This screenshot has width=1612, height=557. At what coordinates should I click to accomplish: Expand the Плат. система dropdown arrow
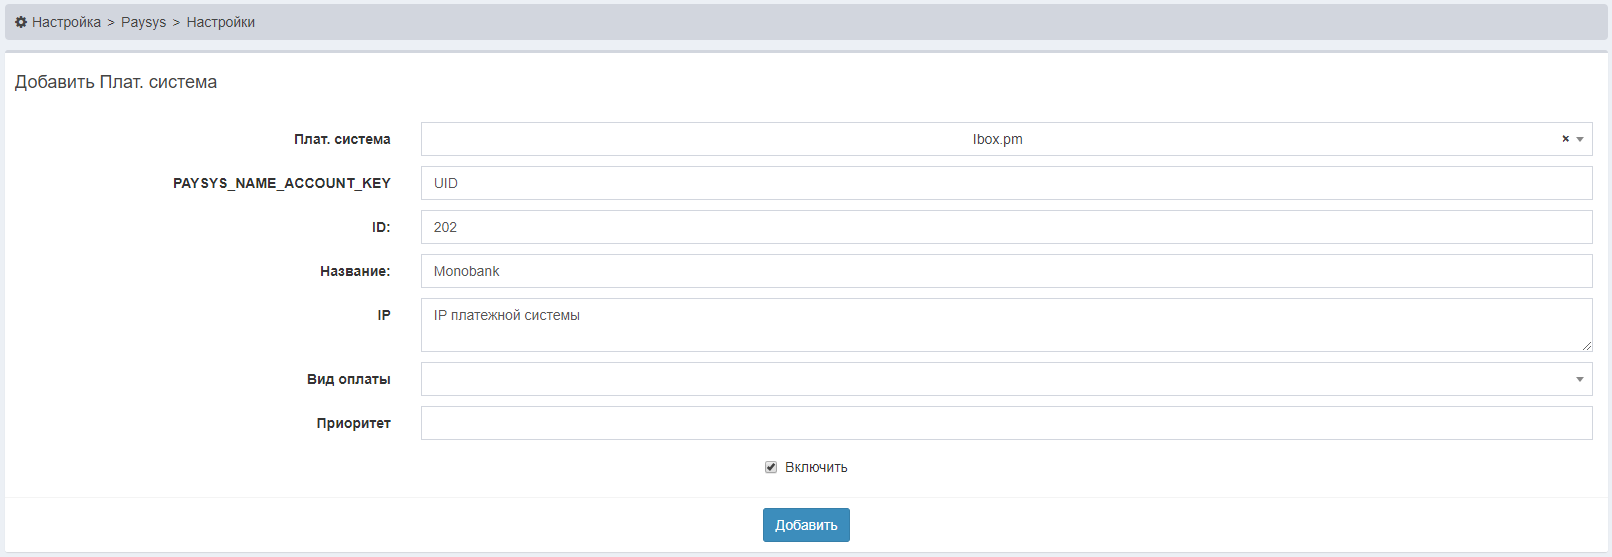click(x=1580, y=139)
